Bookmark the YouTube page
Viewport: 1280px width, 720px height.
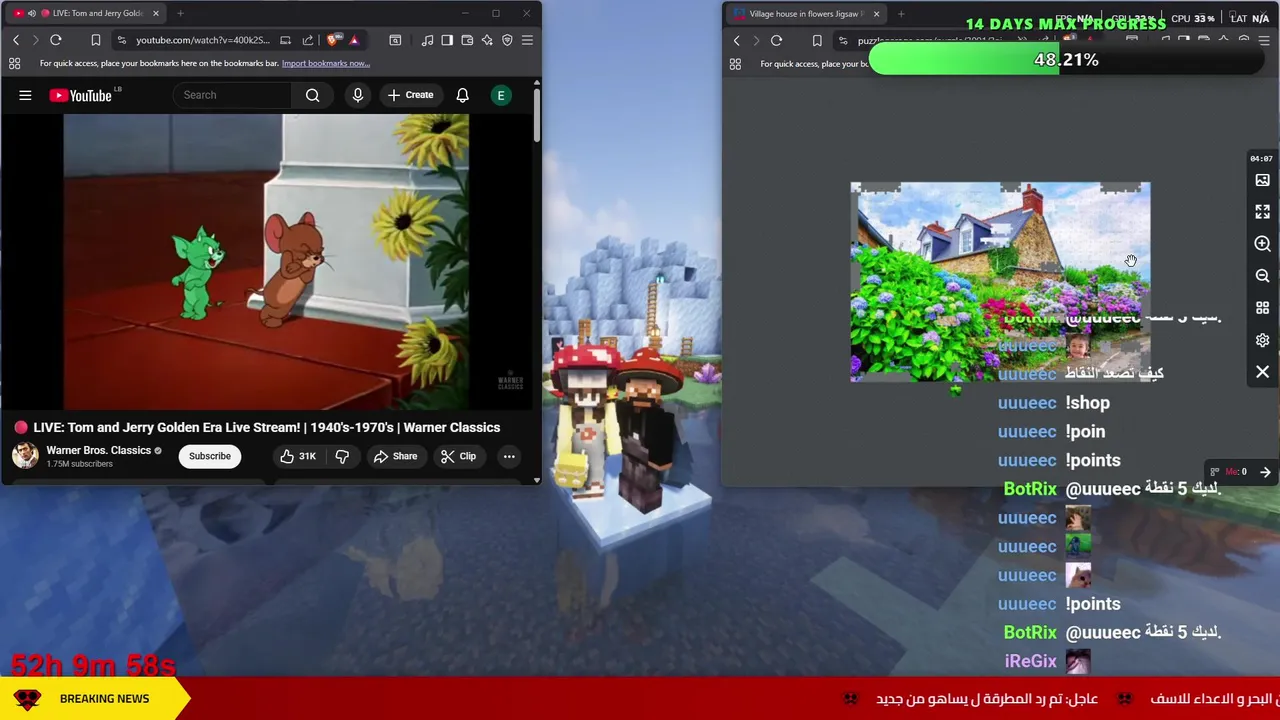[x=95, y=40]
